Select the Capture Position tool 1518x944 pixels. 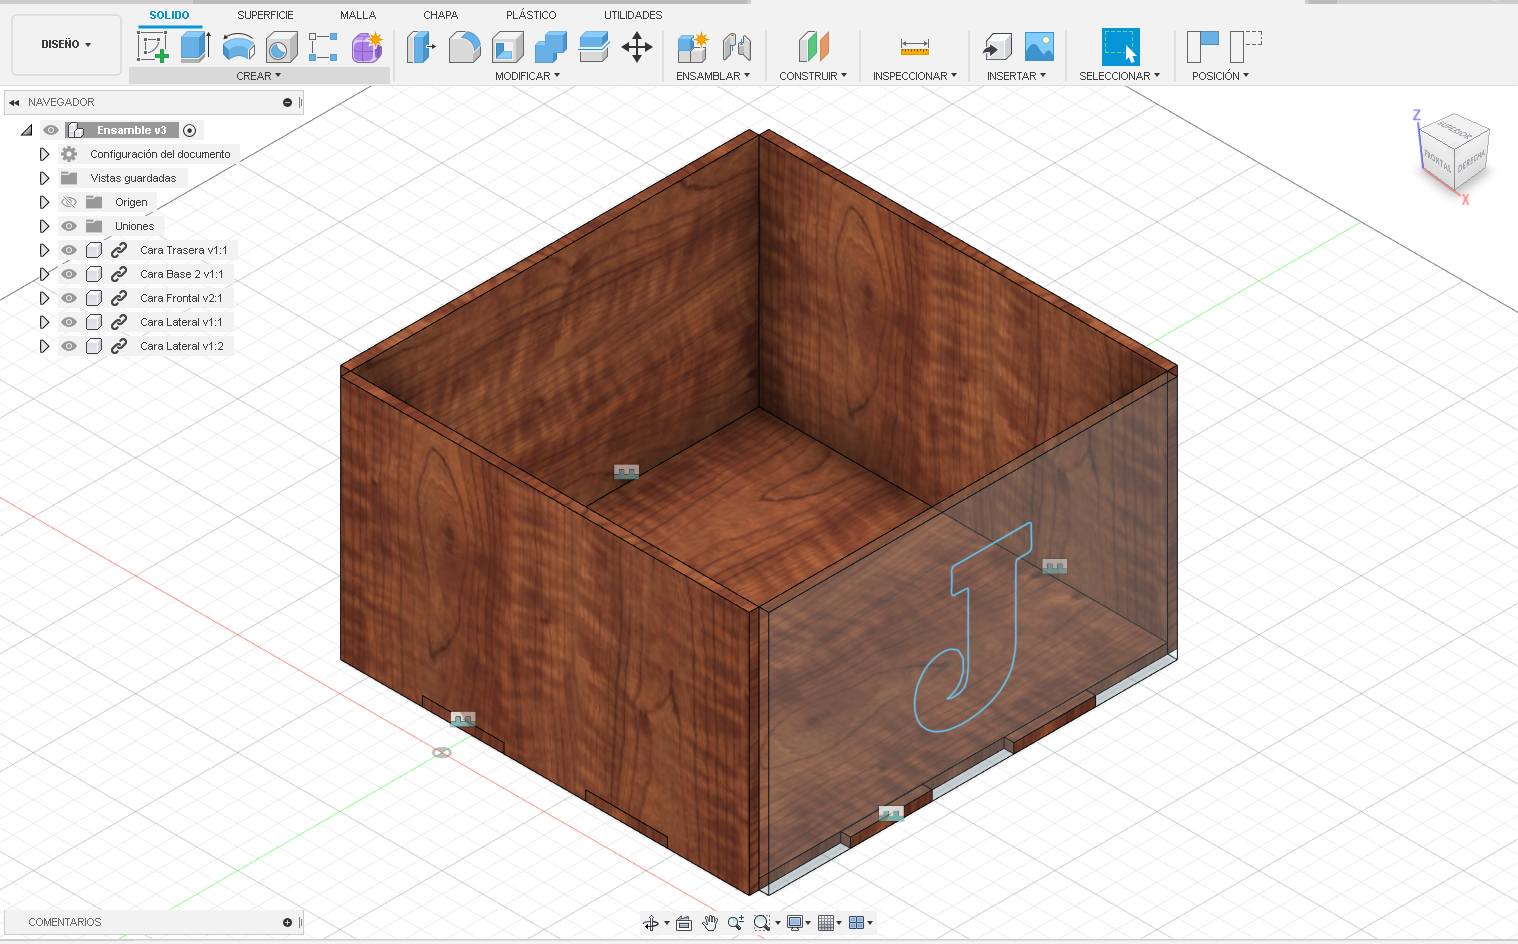(x=1202, y=47)
